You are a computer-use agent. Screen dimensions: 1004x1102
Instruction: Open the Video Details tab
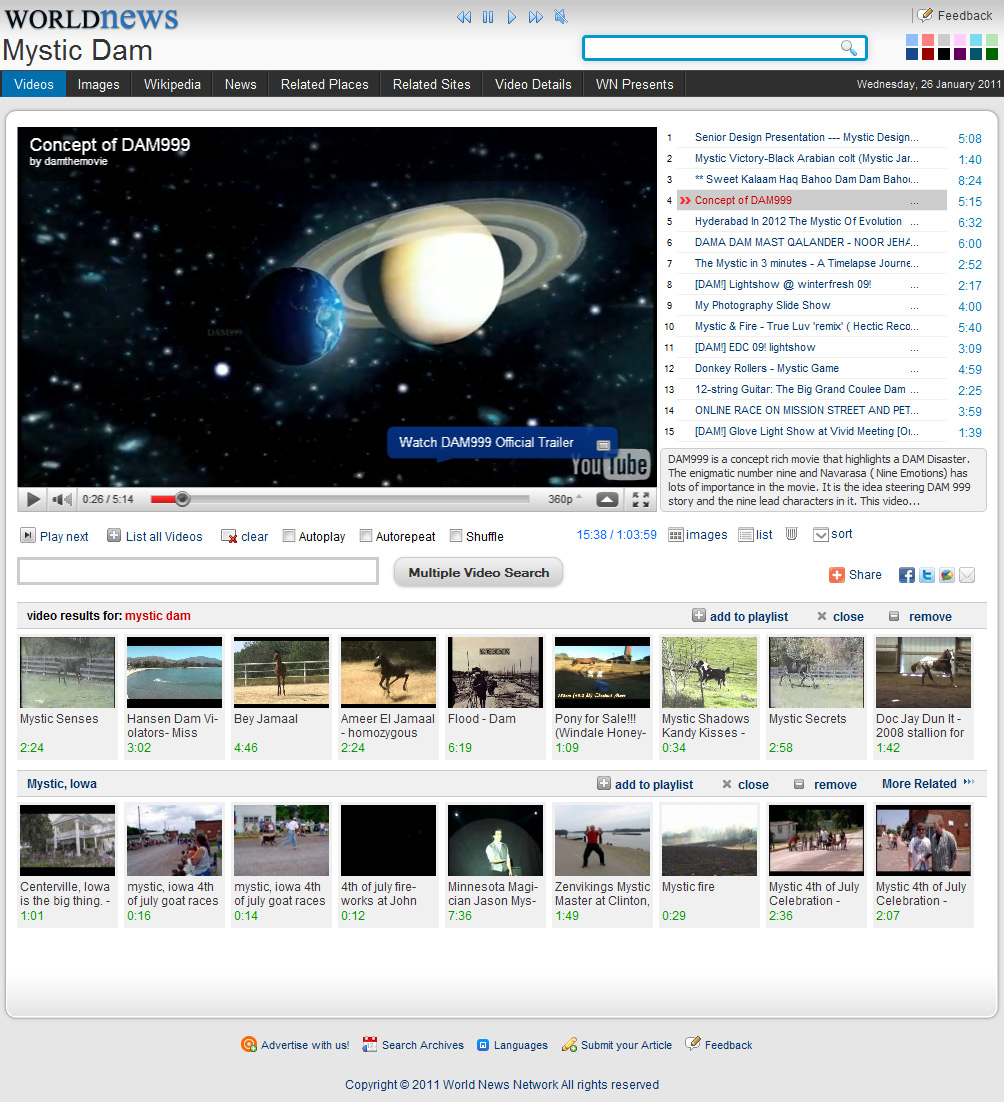[x=533, y=84]
